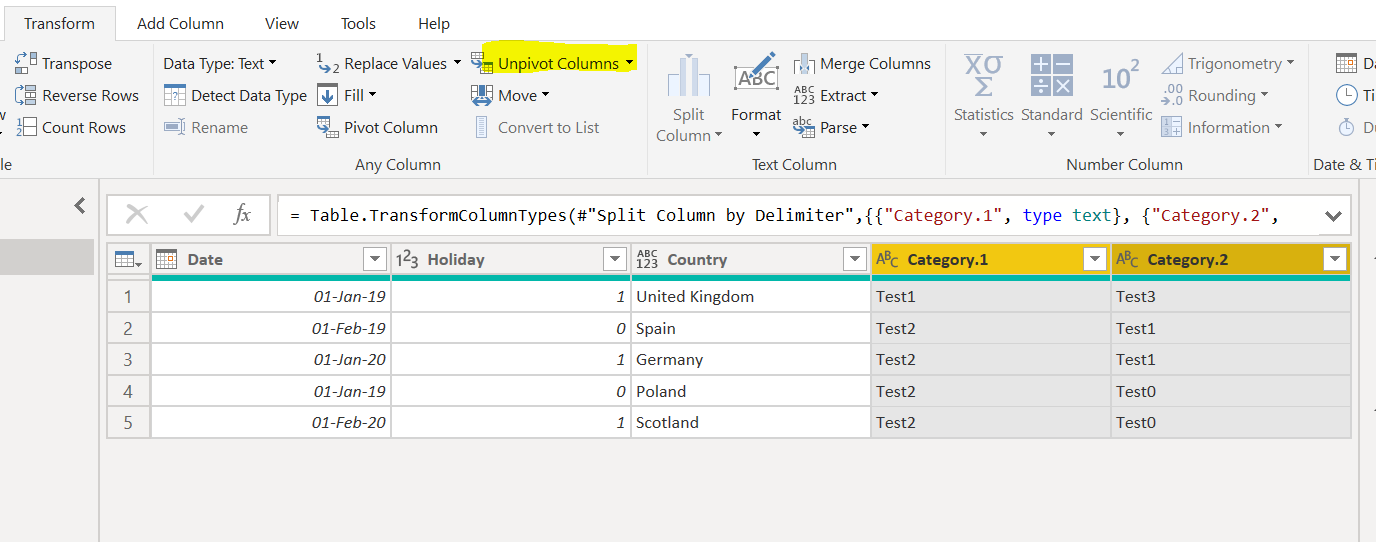Click the Transpose table icon

(26, 63)
